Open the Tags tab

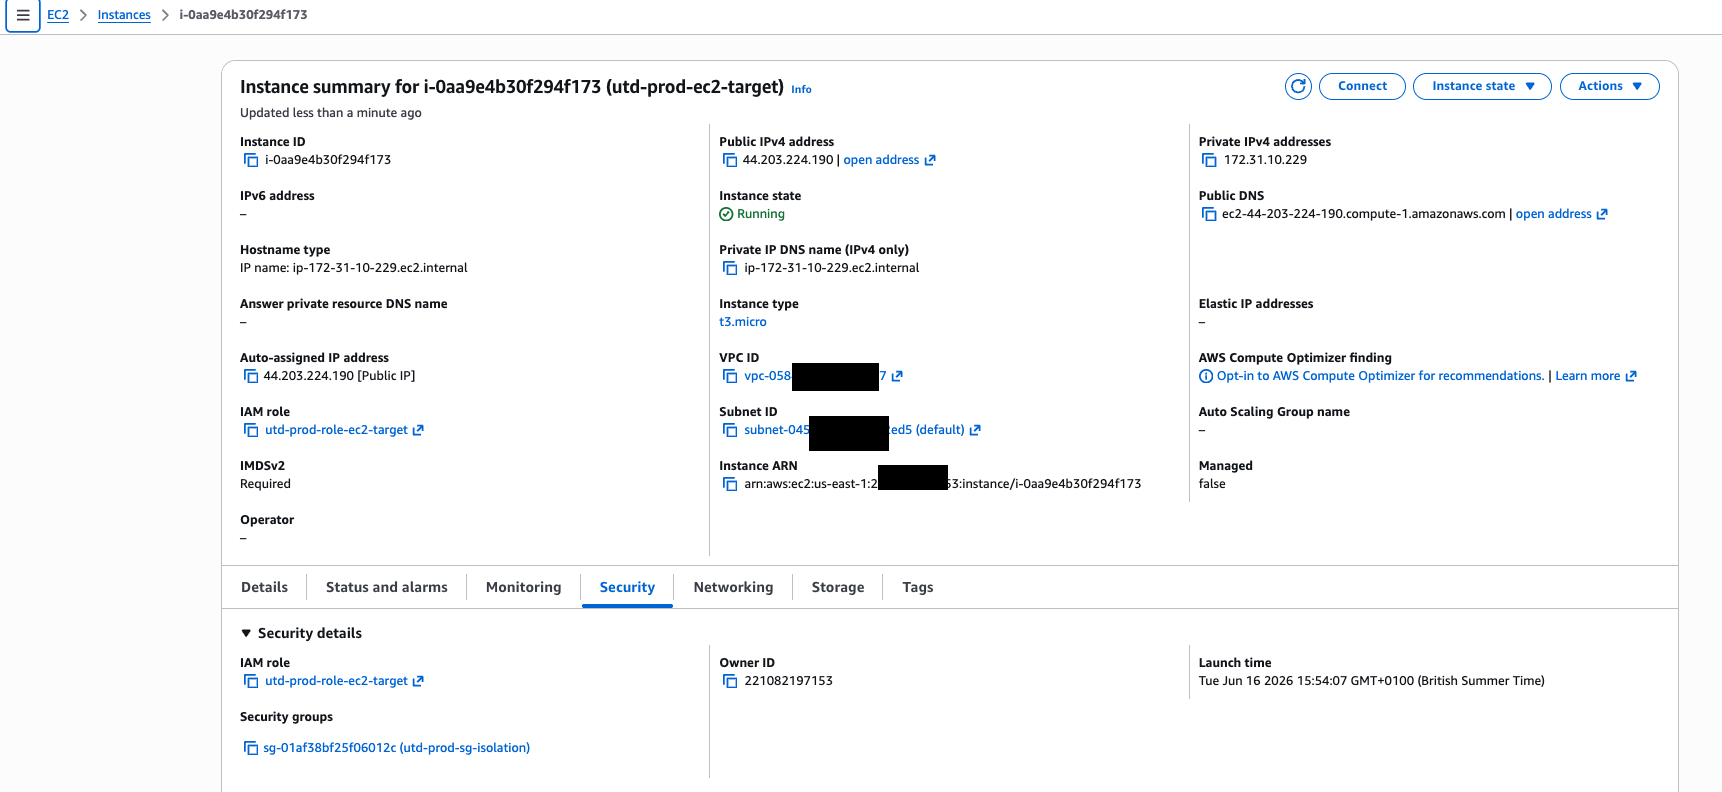click(917, 587)
